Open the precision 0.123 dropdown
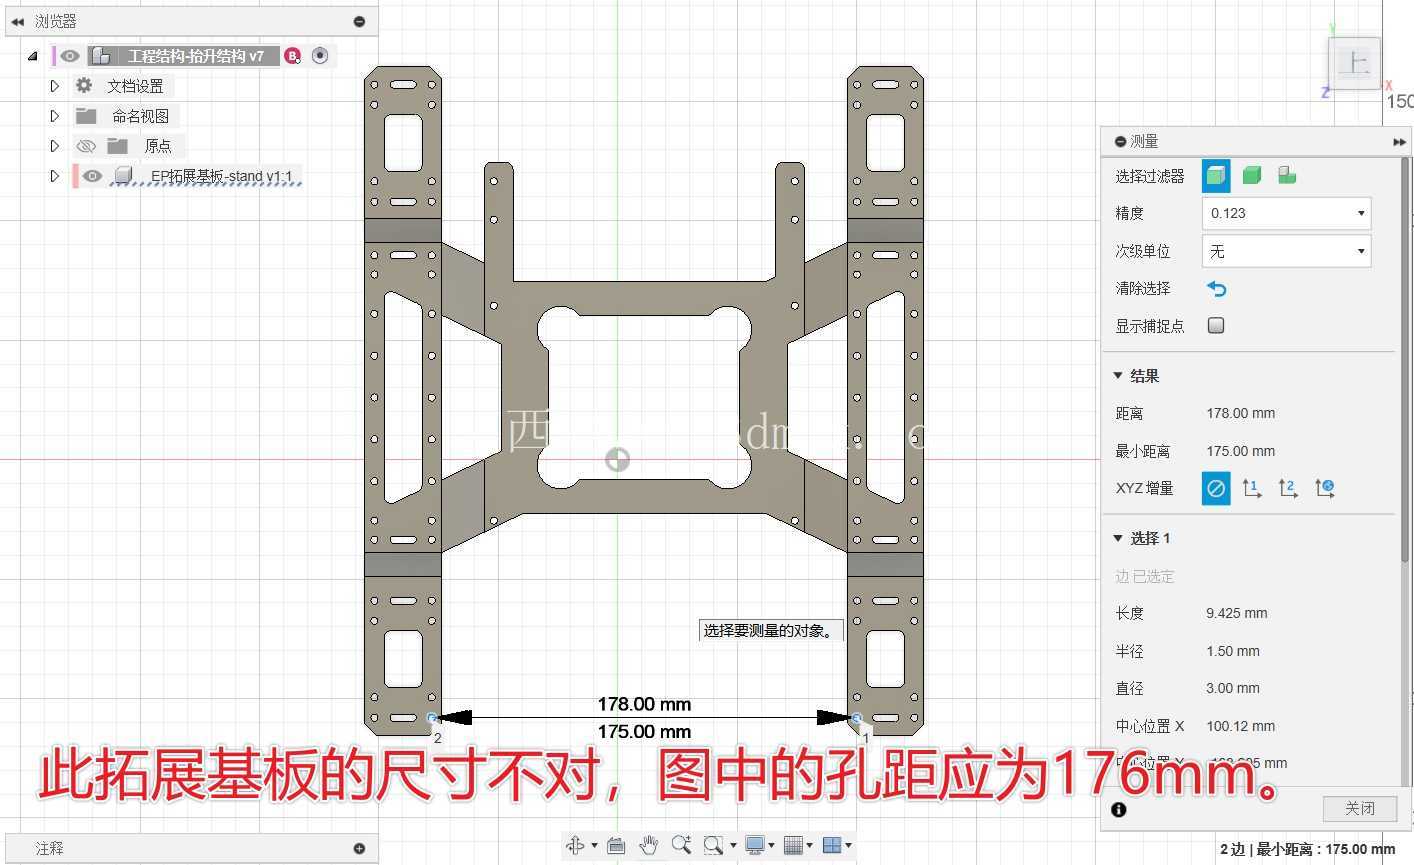The image size is (1414, 865). point(1286,213)
